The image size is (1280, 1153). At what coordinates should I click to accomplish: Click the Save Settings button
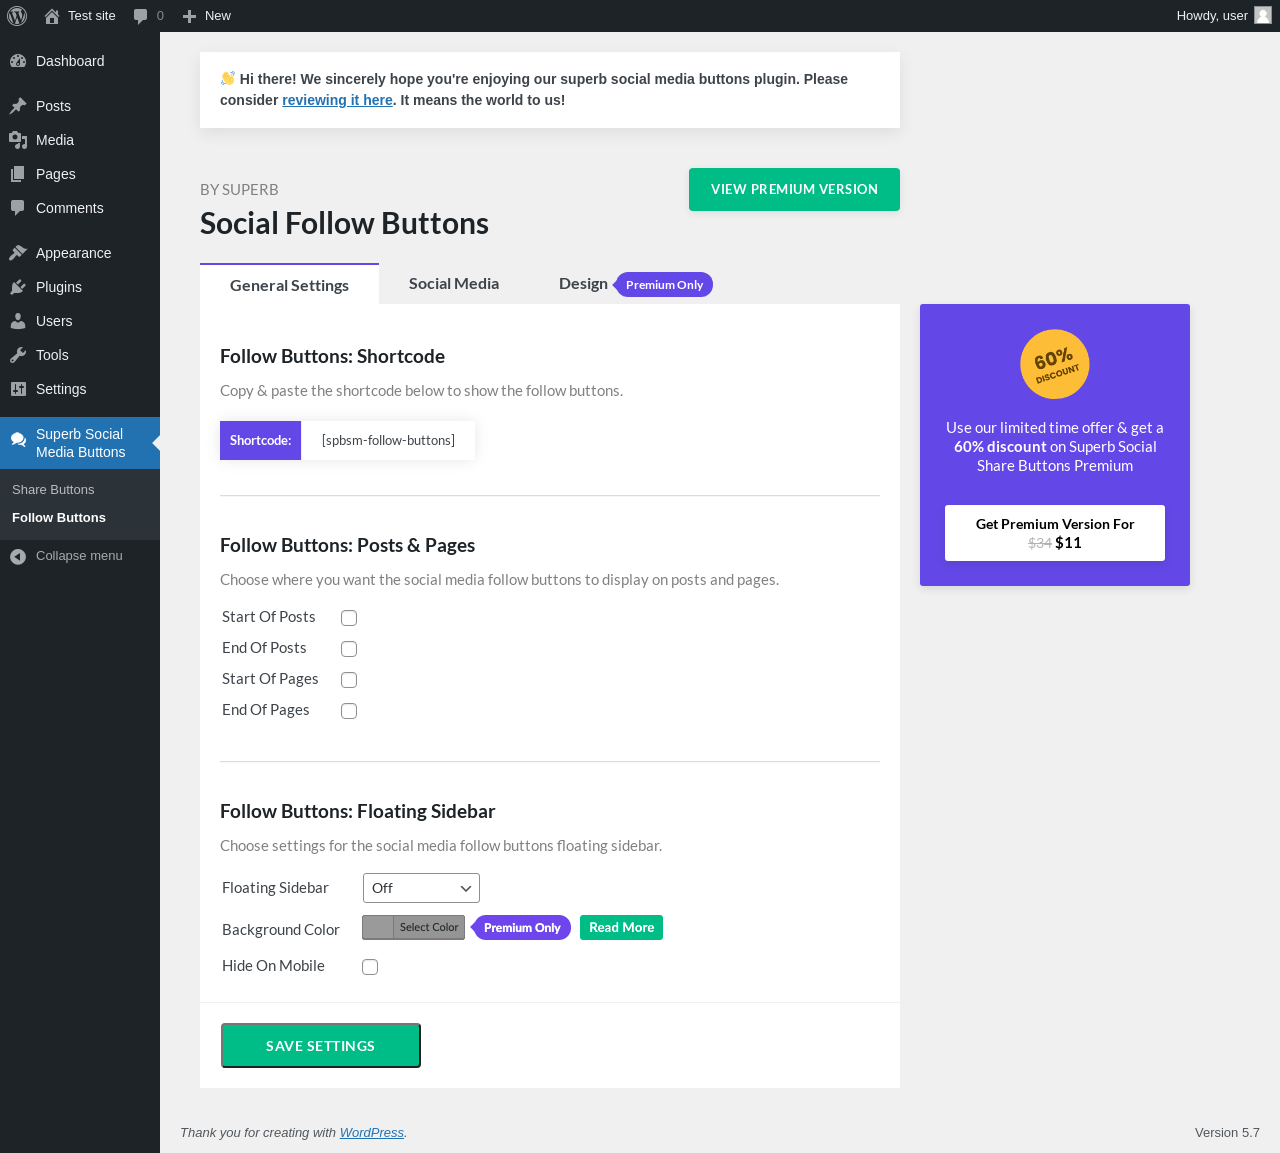321,1046
